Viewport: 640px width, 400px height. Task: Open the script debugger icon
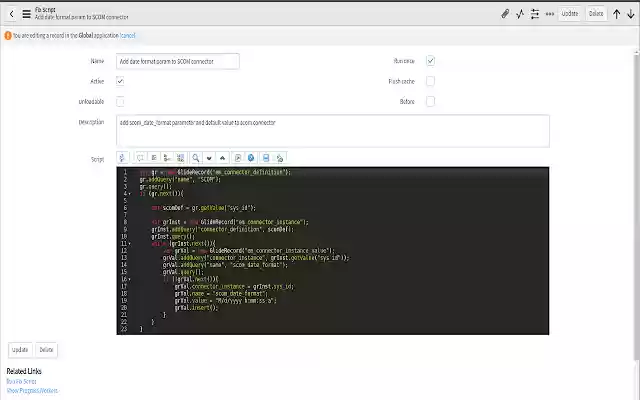click(x=280, y=158)
